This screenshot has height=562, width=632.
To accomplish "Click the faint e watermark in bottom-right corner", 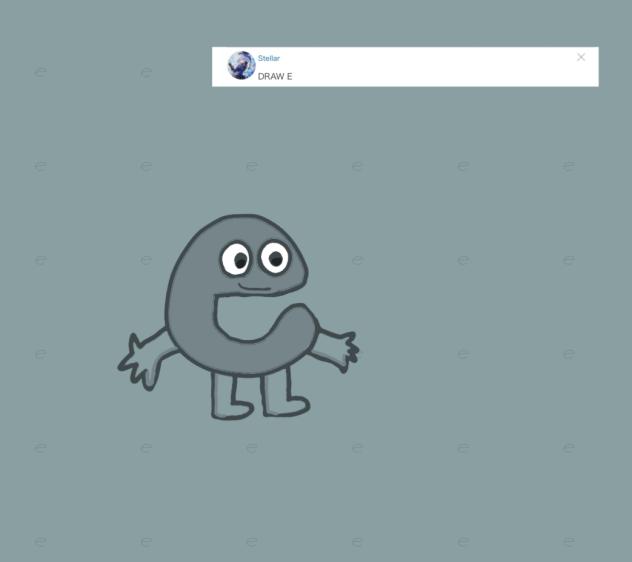I will (568, 542).
